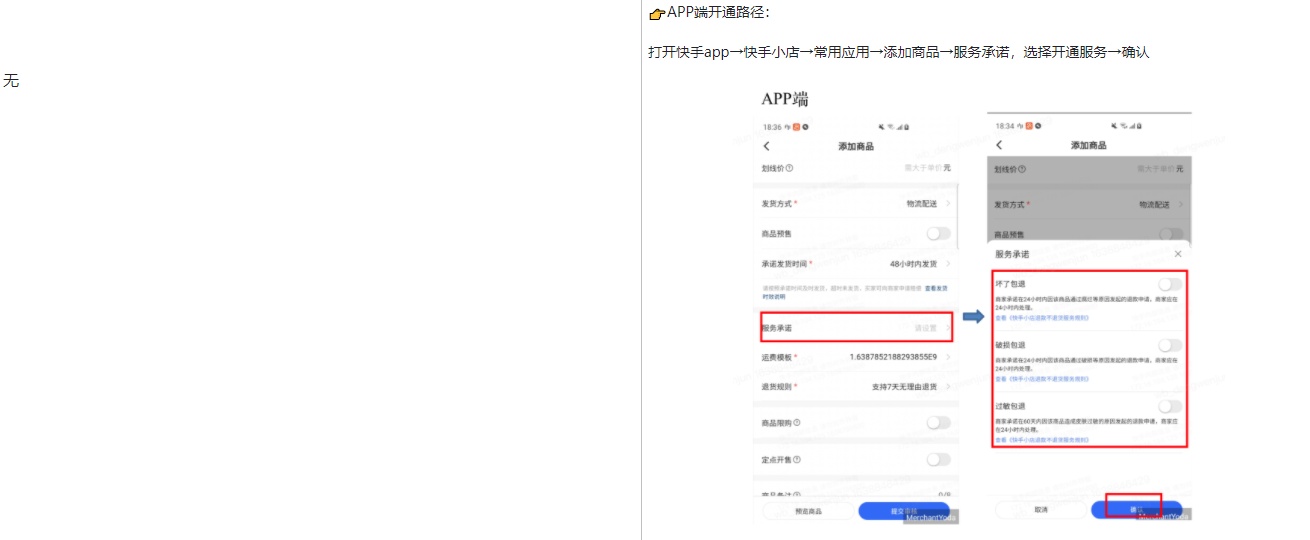1310x540 pixels.
Task: Tap back arrow on the 18:36 phone screen
Action: (x=767, y=146)
